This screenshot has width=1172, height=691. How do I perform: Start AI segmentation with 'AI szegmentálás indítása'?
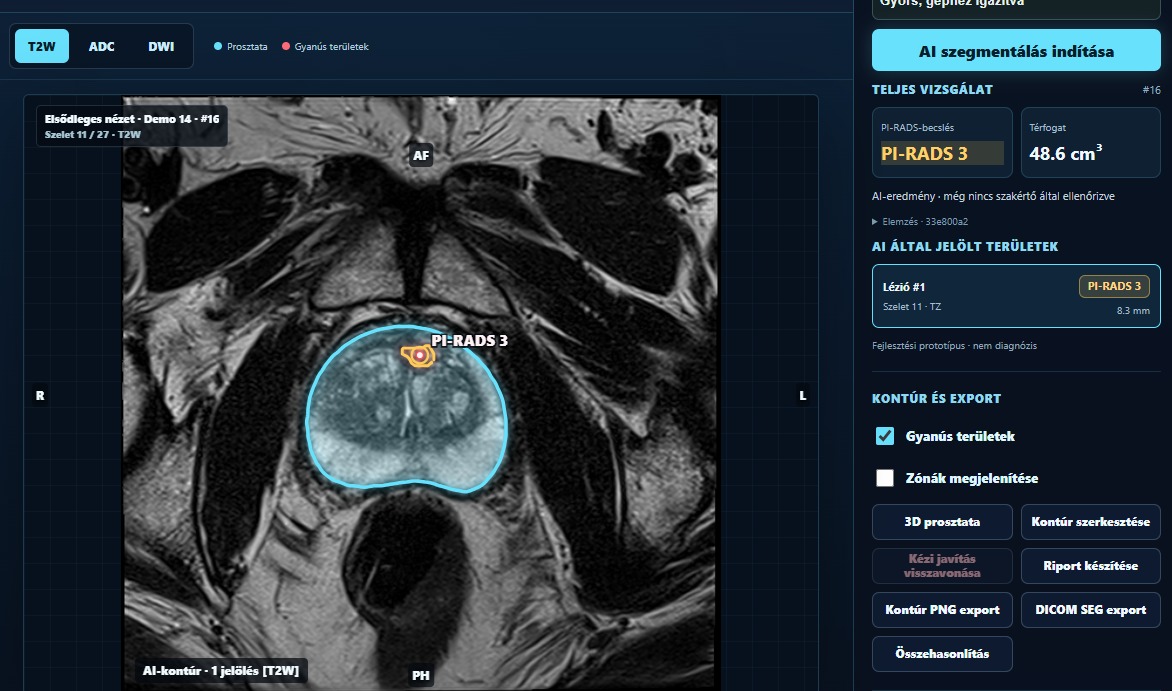(x=1016, y=51)
